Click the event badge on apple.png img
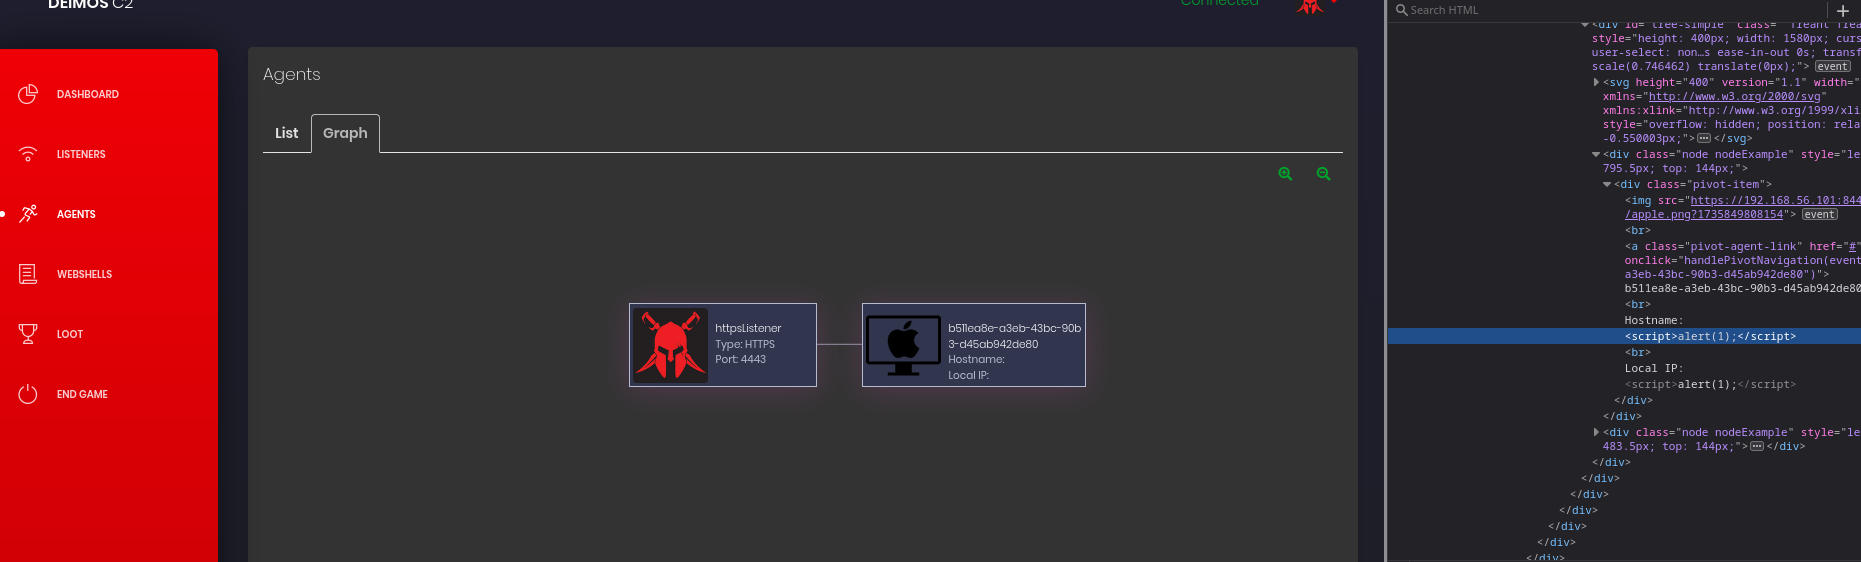The image size is (1861, 562). (x=1820, y=215)
